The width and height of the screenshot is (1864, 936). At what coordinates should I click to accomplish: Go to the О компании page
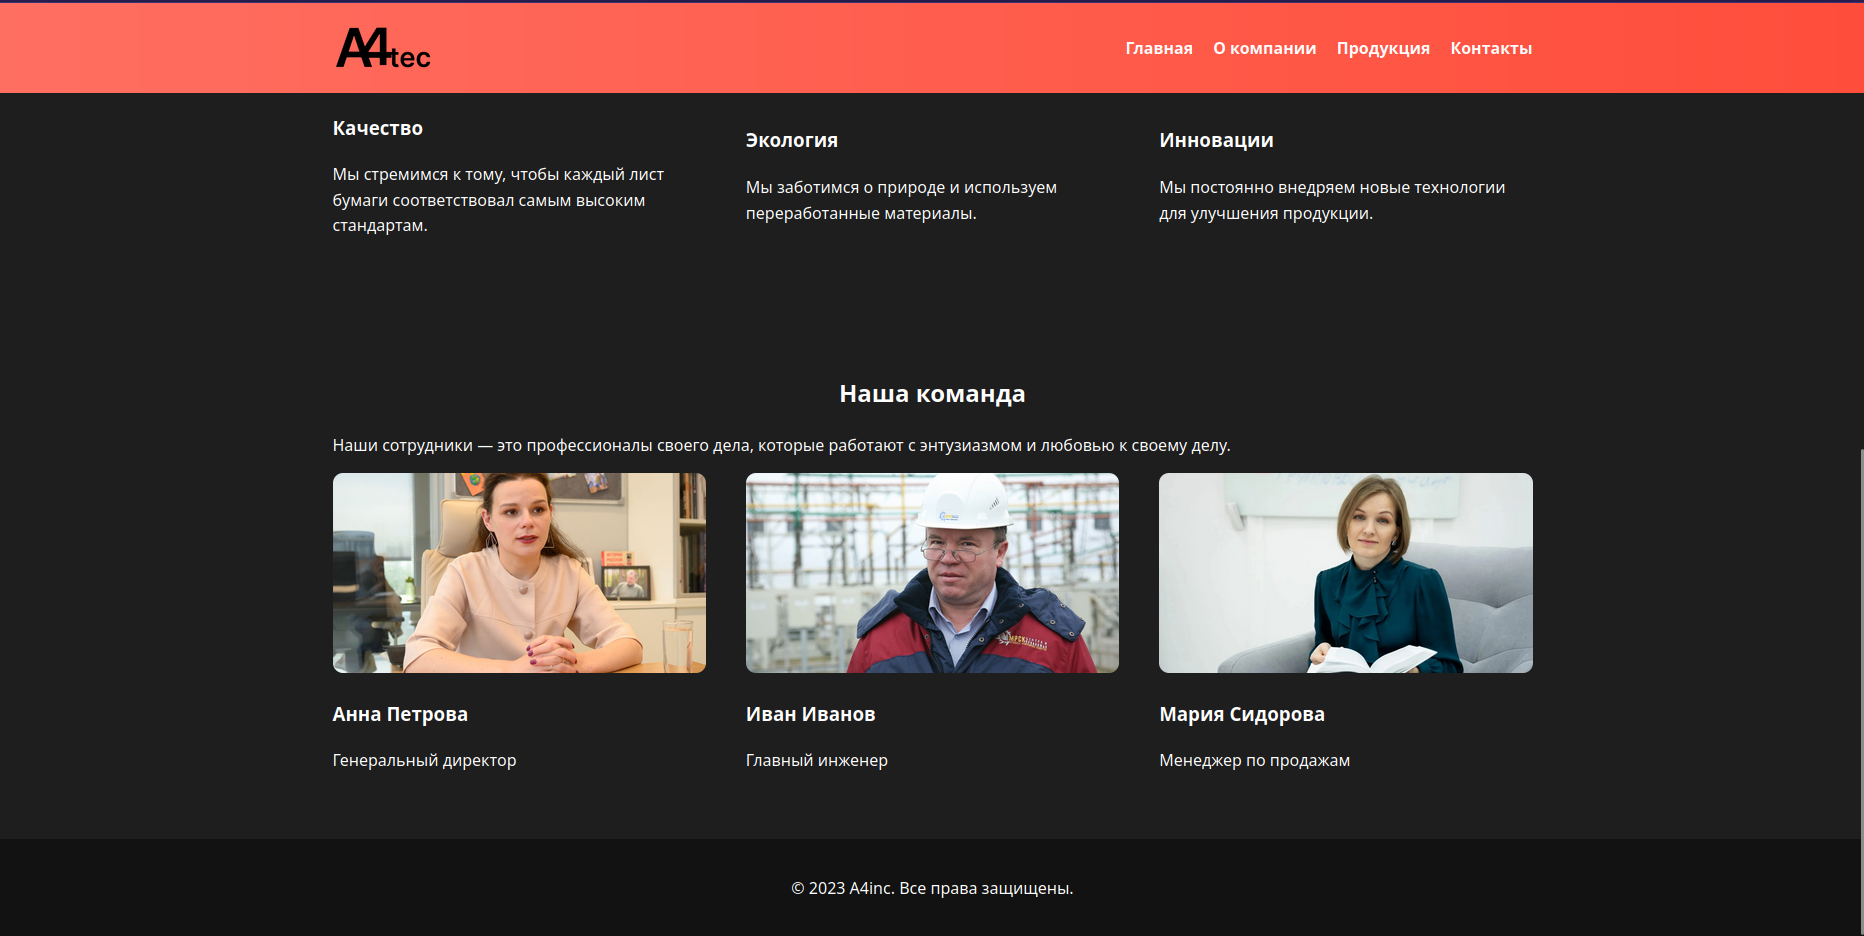coord(1264,48)
